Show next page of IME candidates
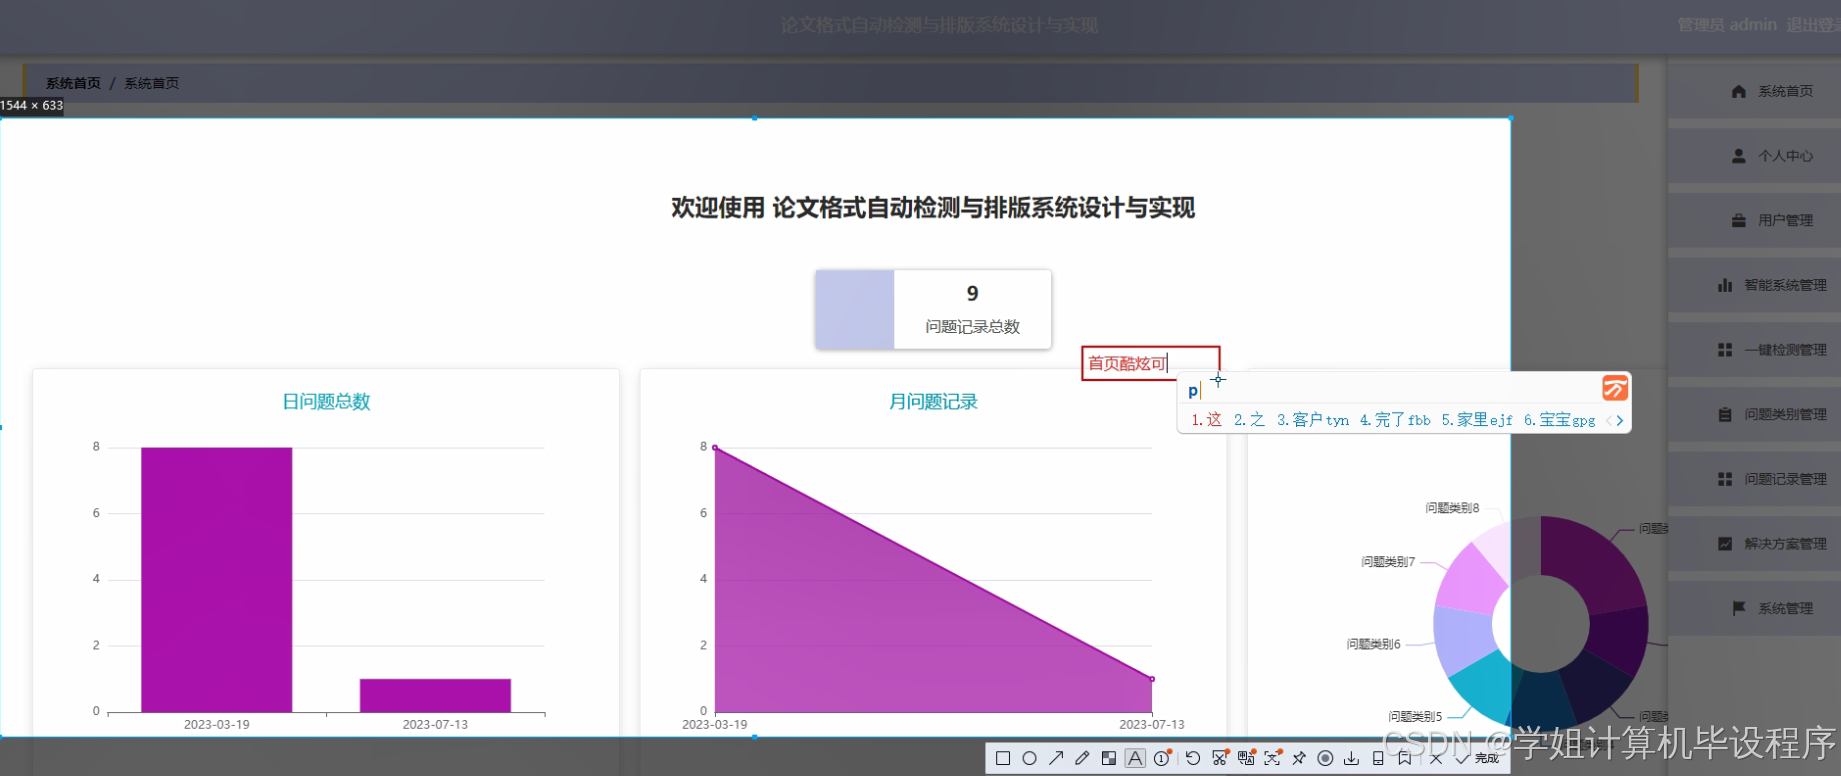Screen dimensions: 1841x776 [x=1620, y=421]
